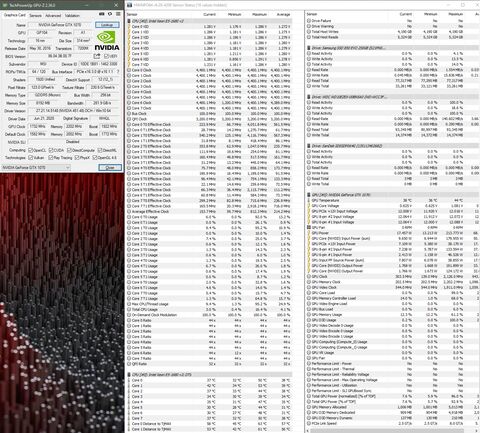This screenshot has width=480, height=433.
Task: Toggle the DirectML checkbox
Action: pyautogui.click(x=101, y=150)
